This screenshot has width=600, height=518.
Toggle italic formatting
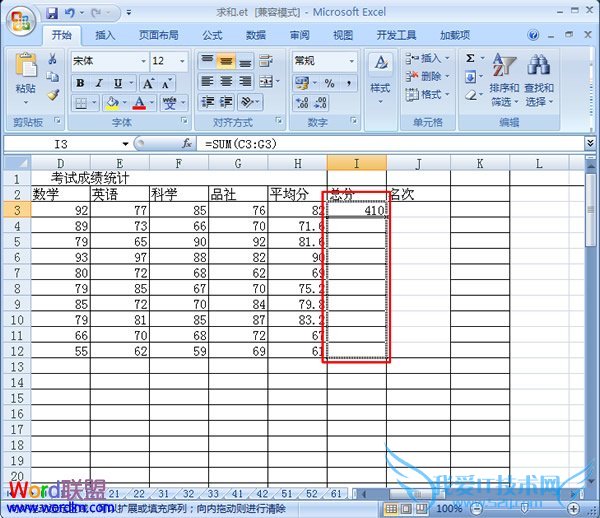coord(99,83)
